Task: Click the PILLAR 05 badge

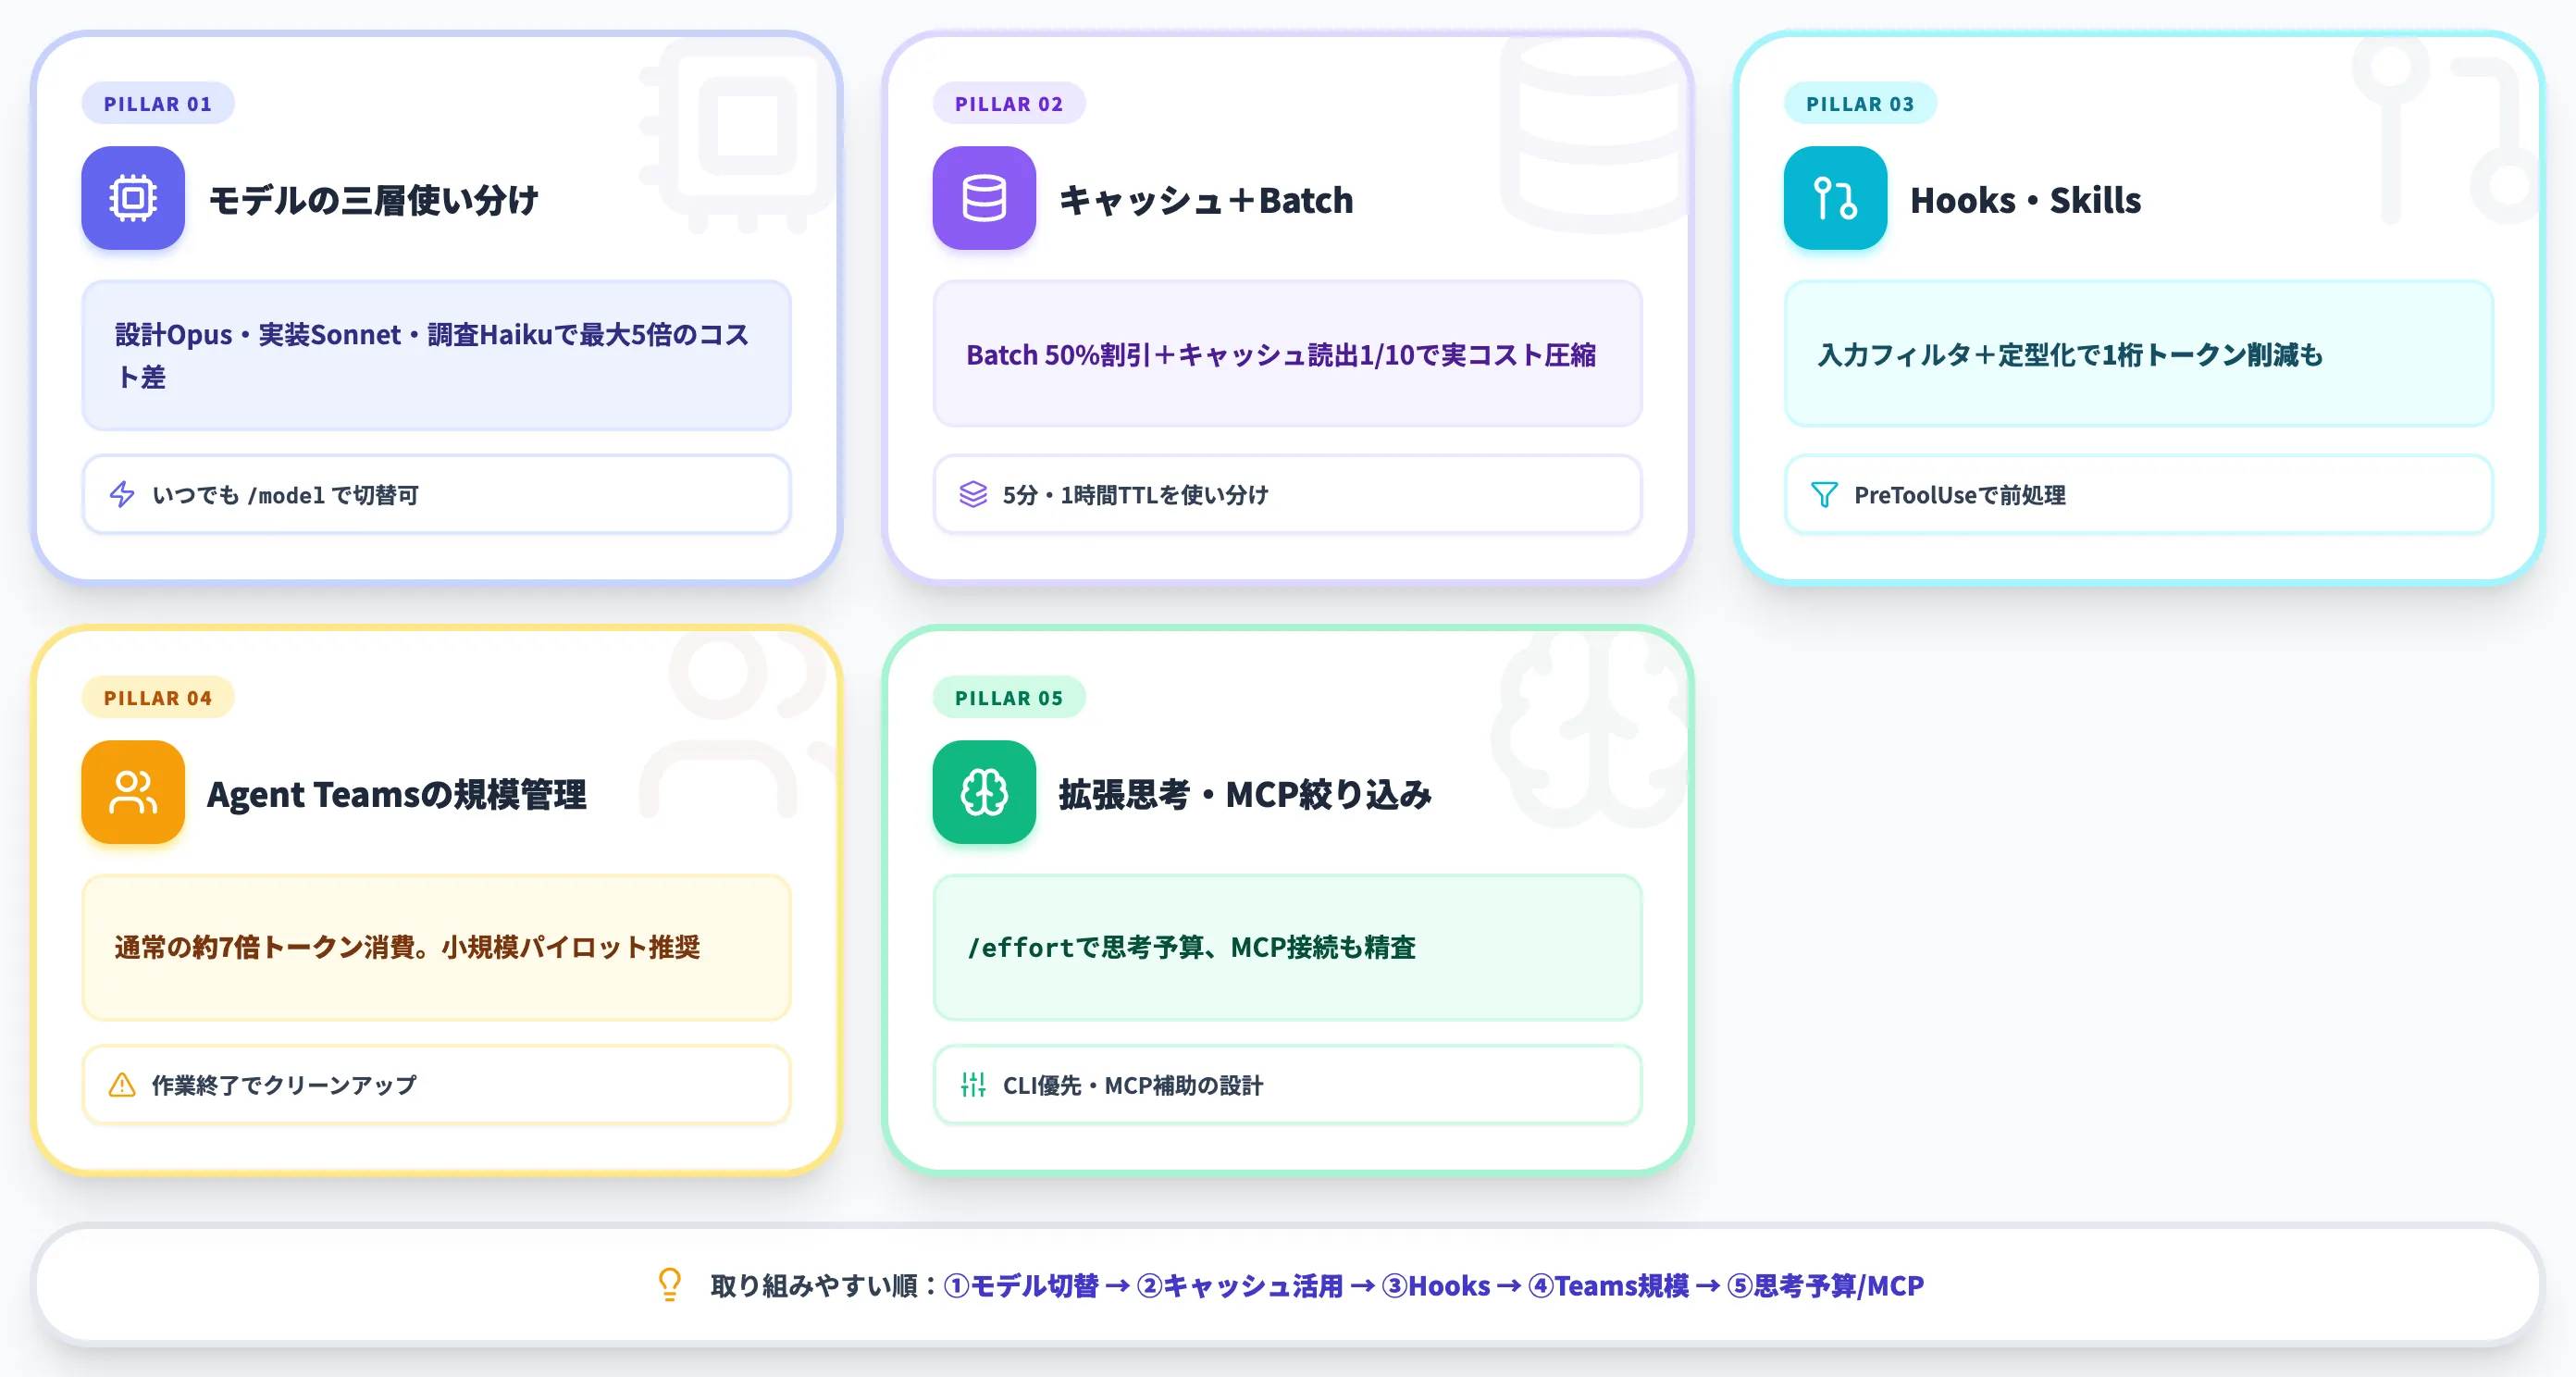Action: [x=1009, y=697]
